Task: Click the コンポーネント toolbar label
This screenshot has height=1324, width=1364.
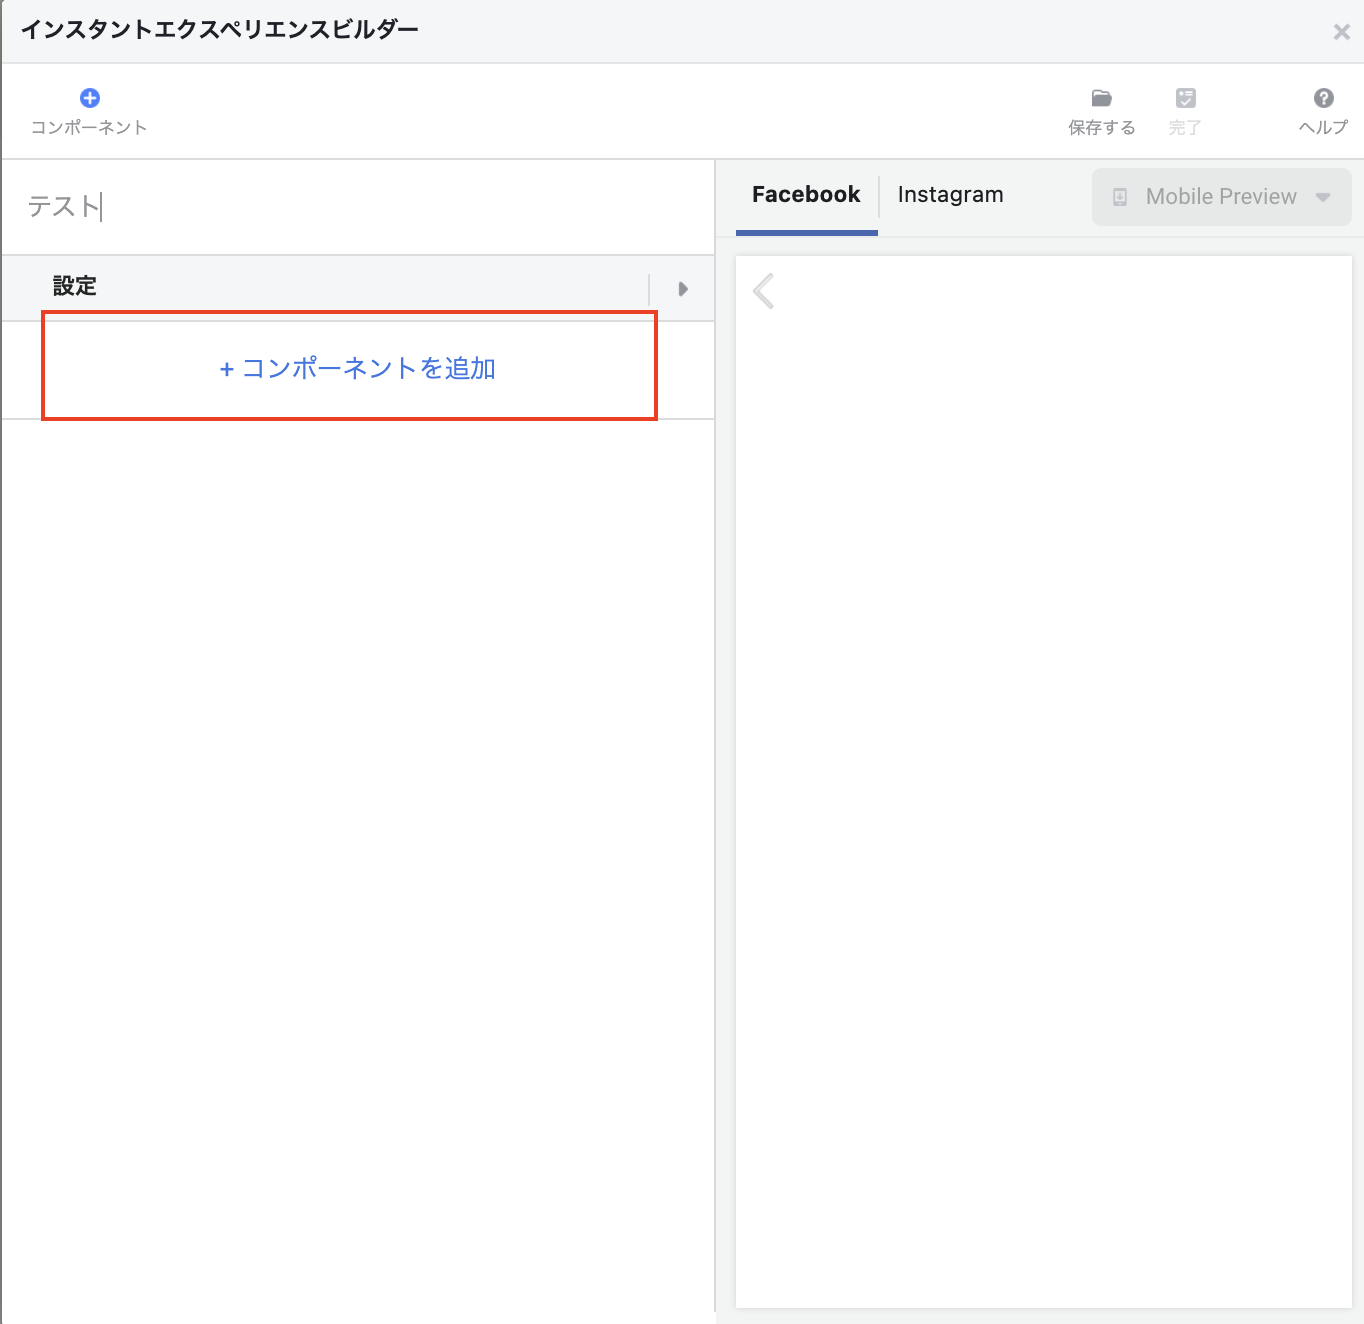Action: point(89,127)
